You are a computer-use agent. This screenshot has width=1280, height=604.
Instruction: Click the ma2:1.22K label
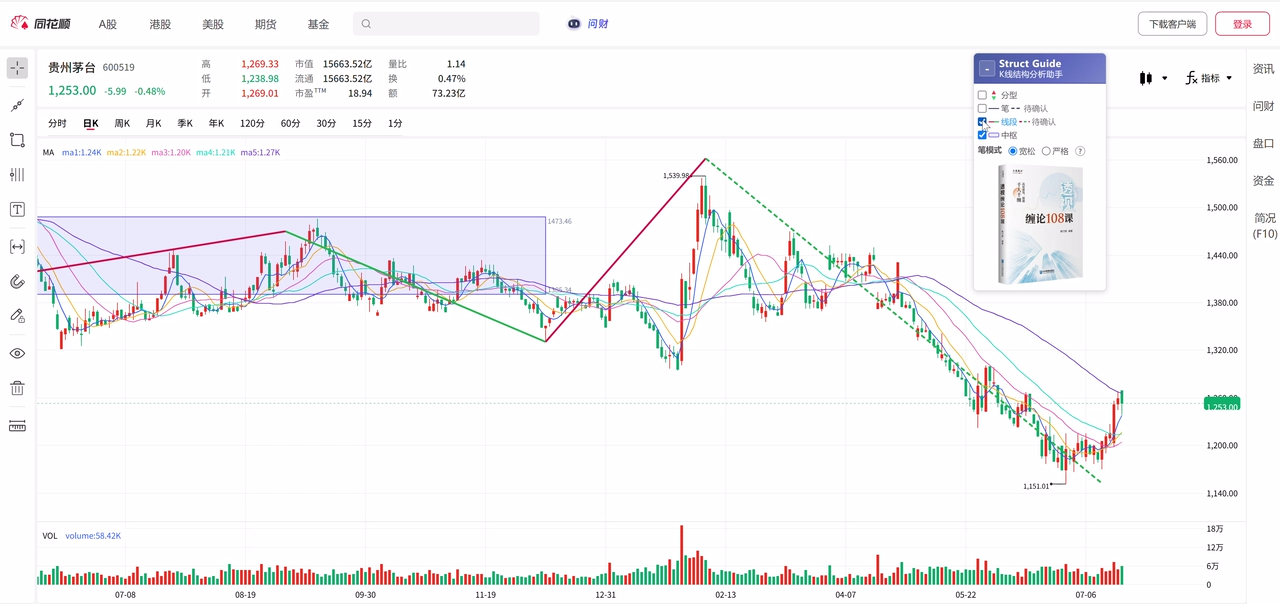pos(127,152)
